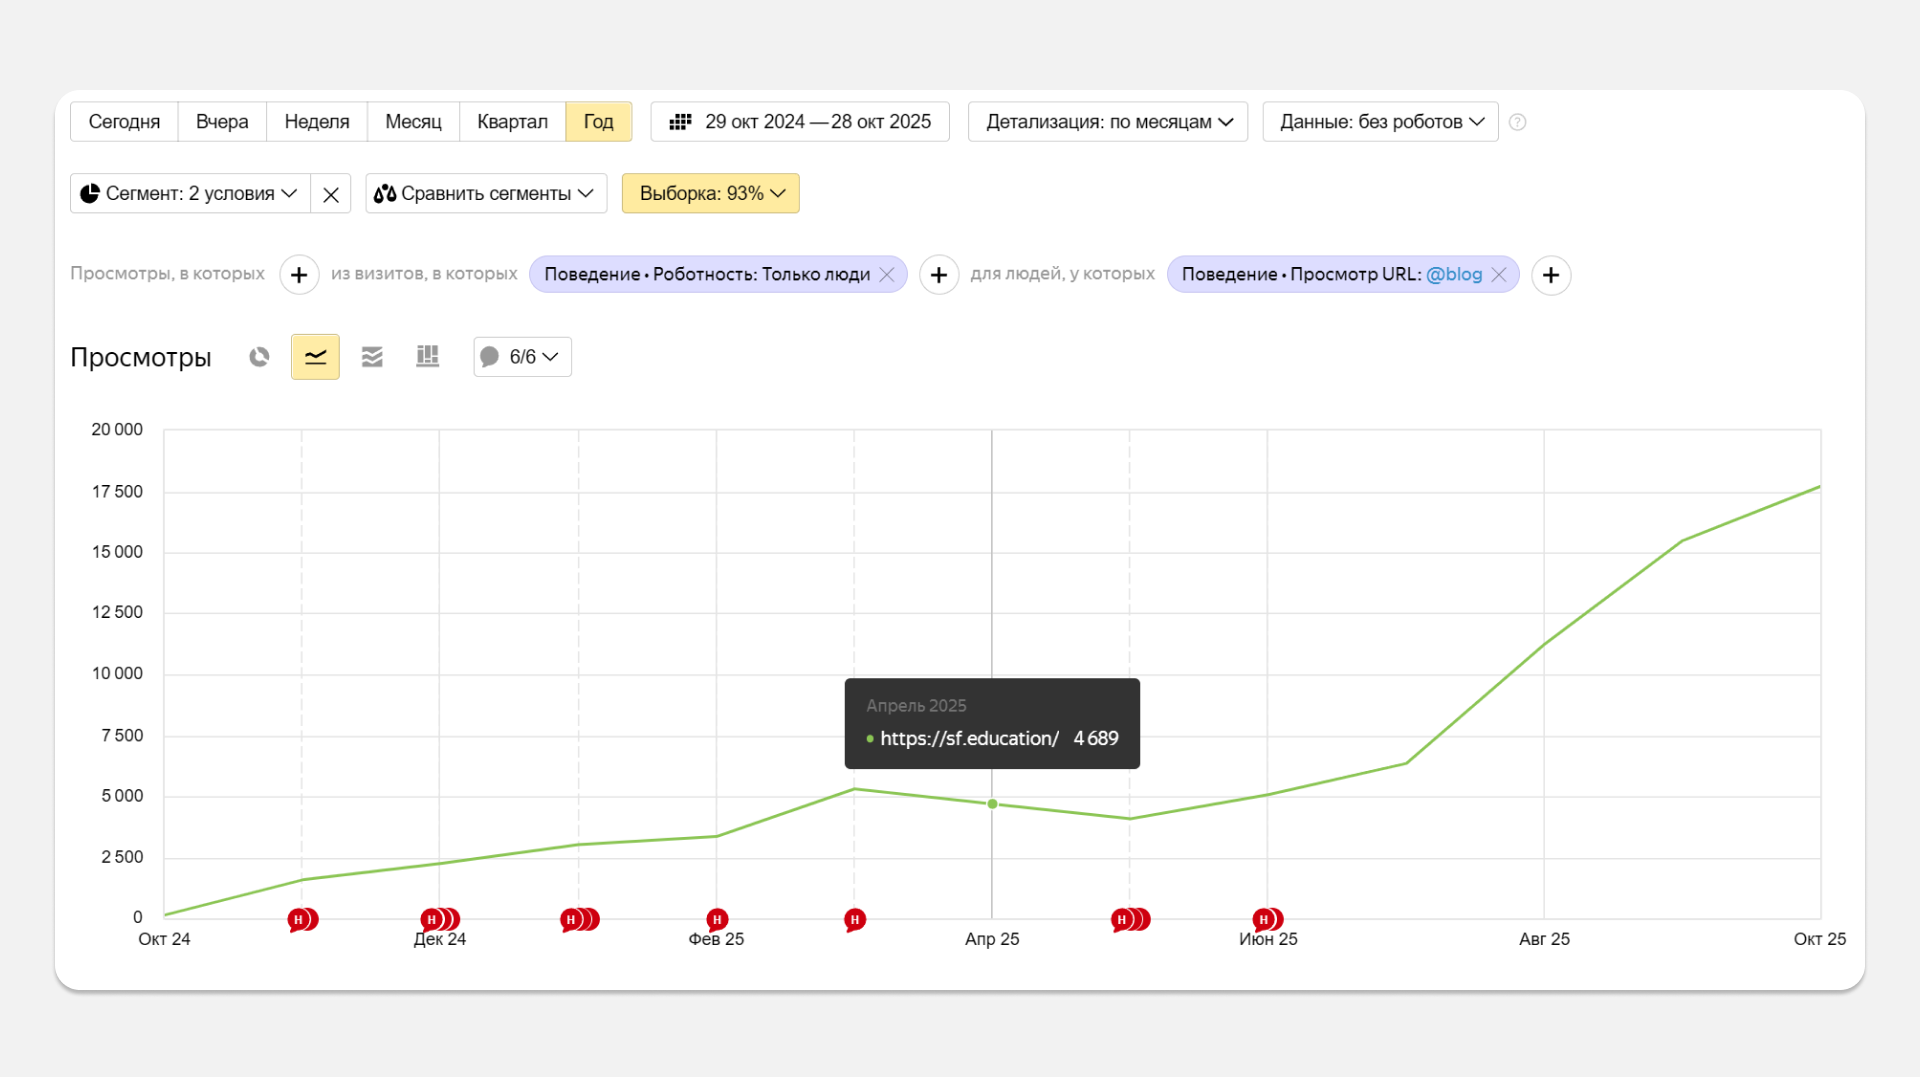
Task: Add people condition plus after @blog
Action: point(1551,275)
